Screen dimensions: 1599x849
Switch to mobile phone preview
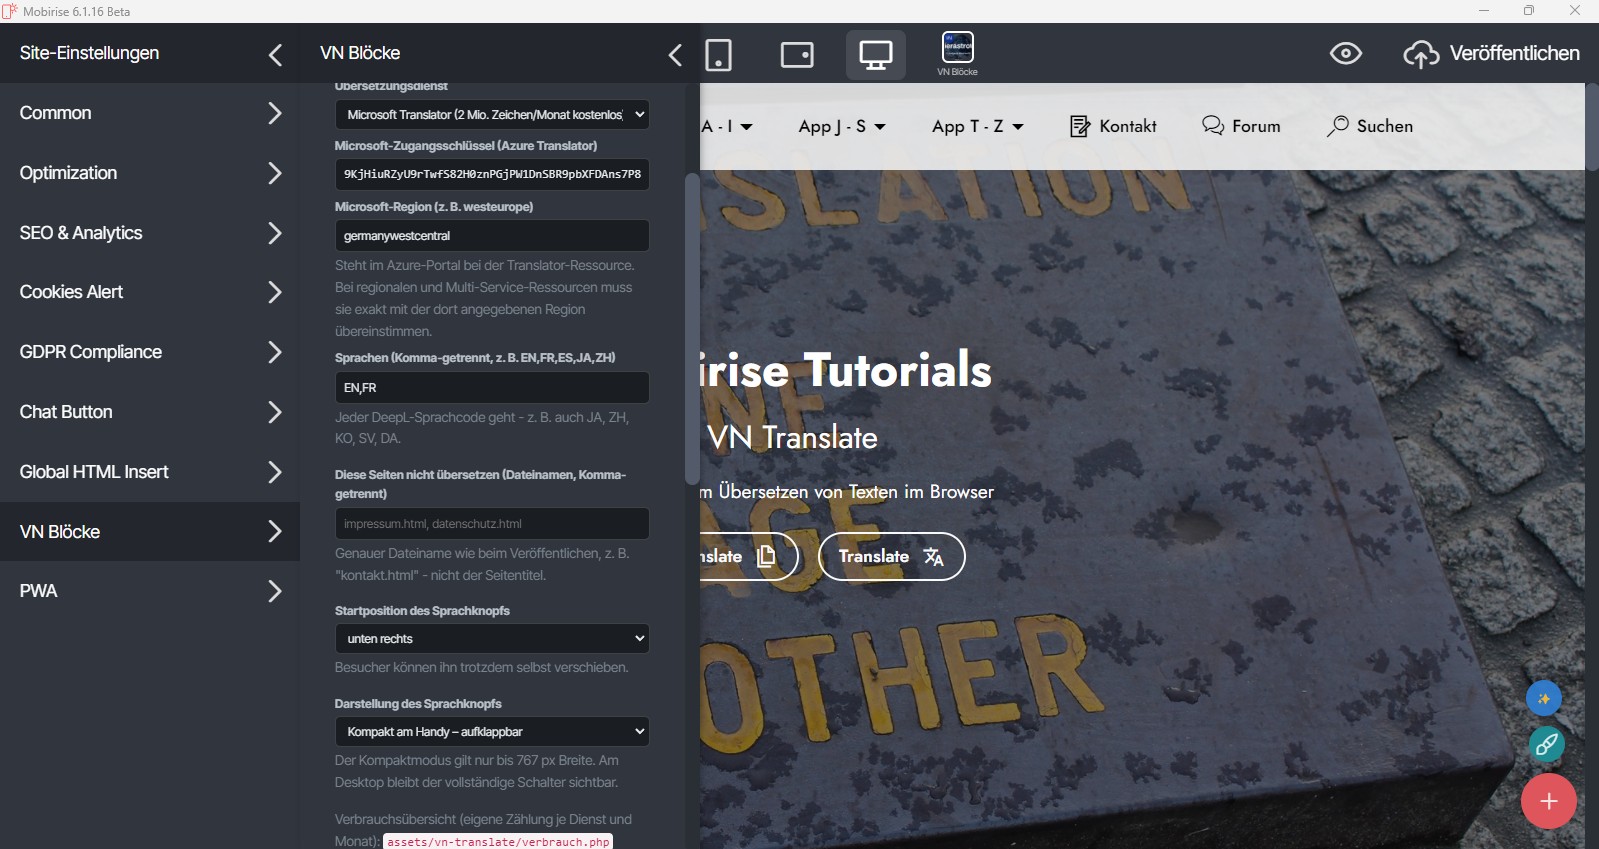point(718,54)
